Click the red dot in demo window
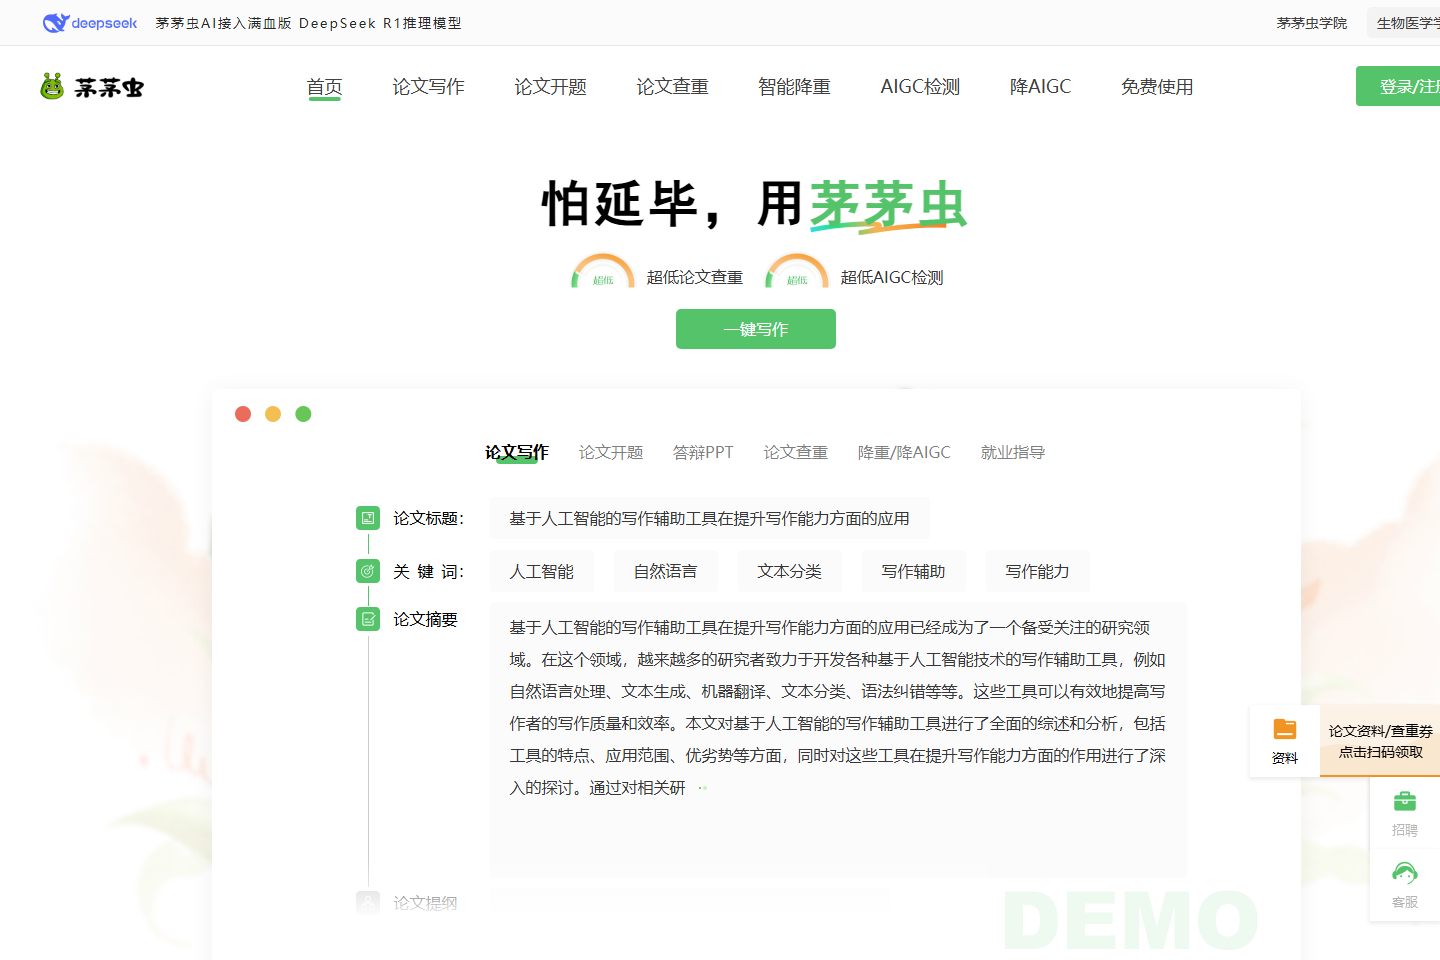Viewport: 1440px width, 960px height. click(243, 414)
